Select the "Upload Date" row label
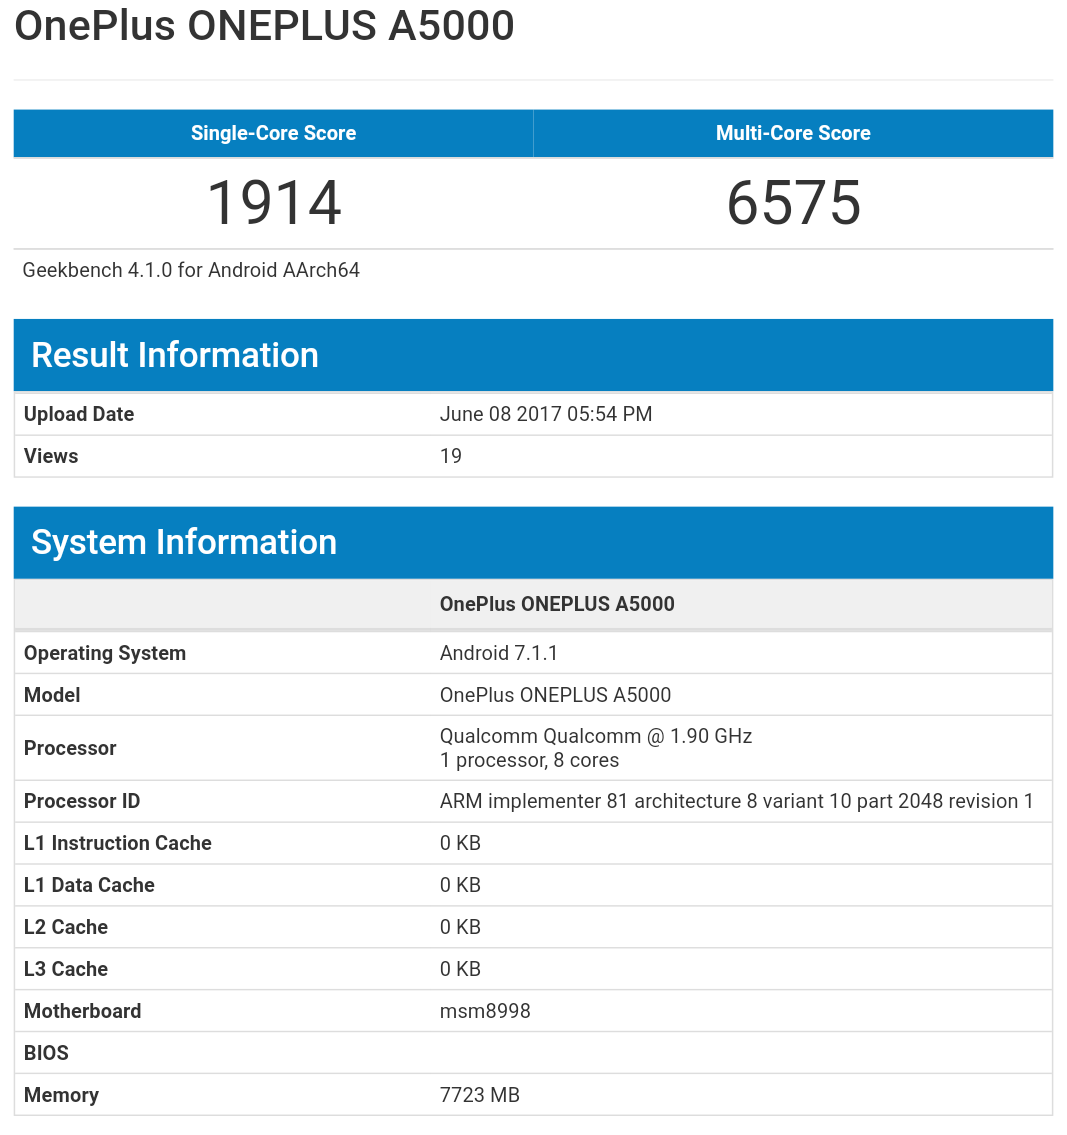This screenshot has width=1067, height=1135. (79, 414)
